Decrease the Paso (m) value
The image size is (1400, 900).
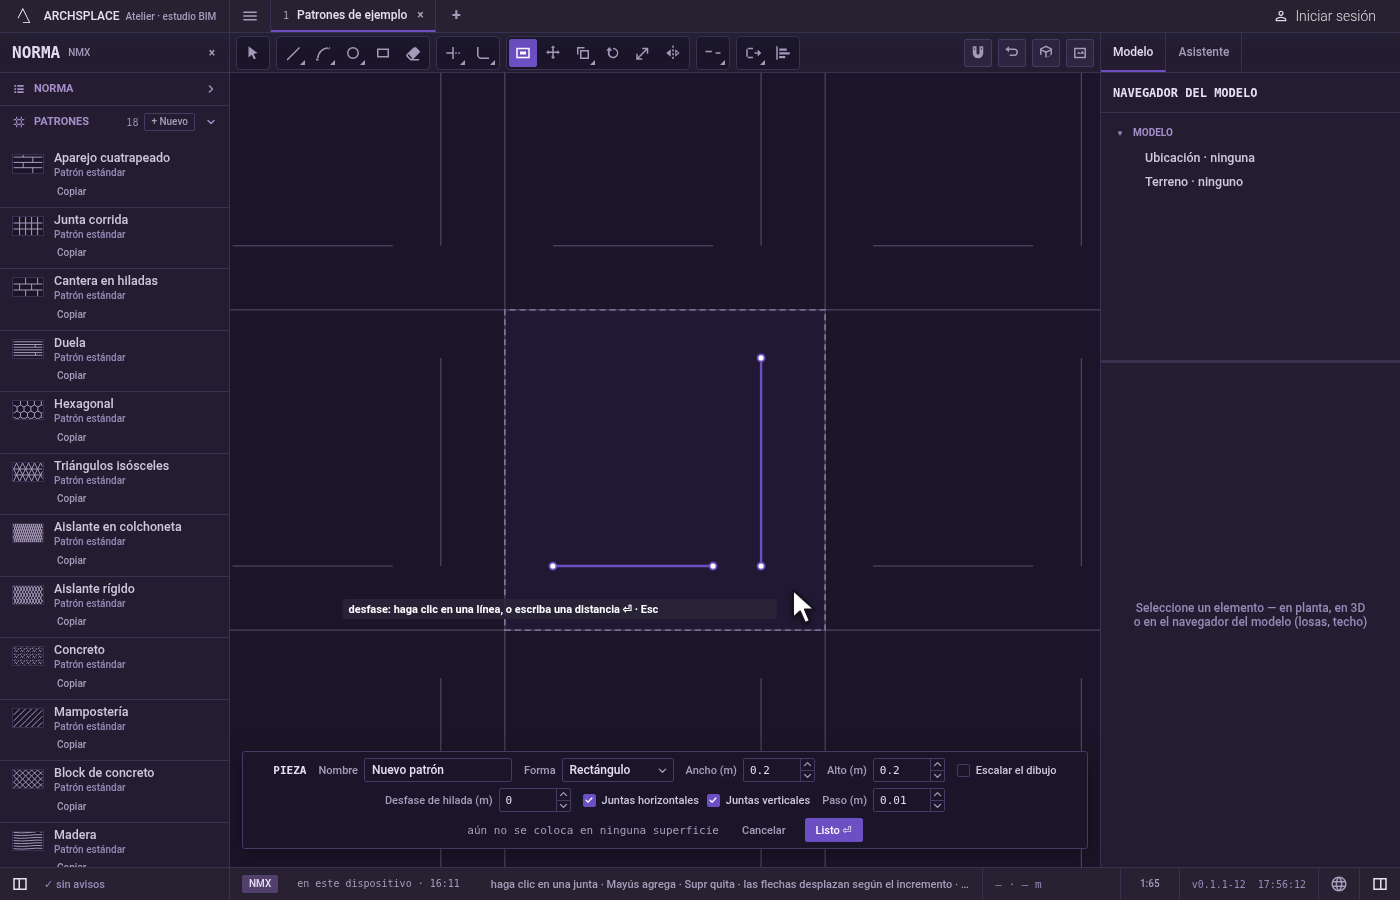(x=937, y=805)
